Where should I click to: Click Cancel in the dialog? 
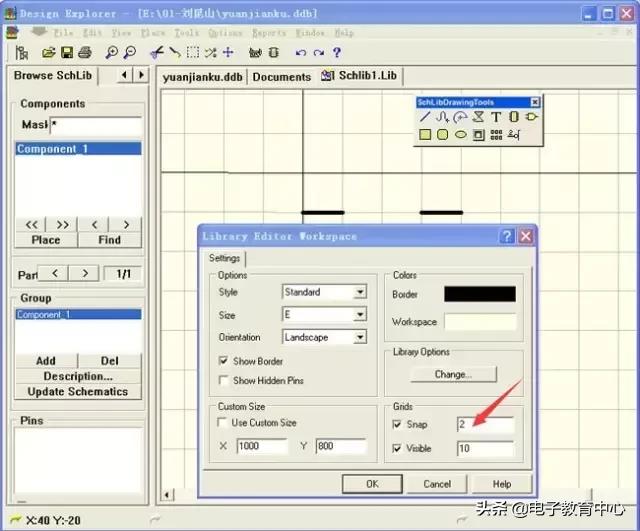tap(437, 484)
